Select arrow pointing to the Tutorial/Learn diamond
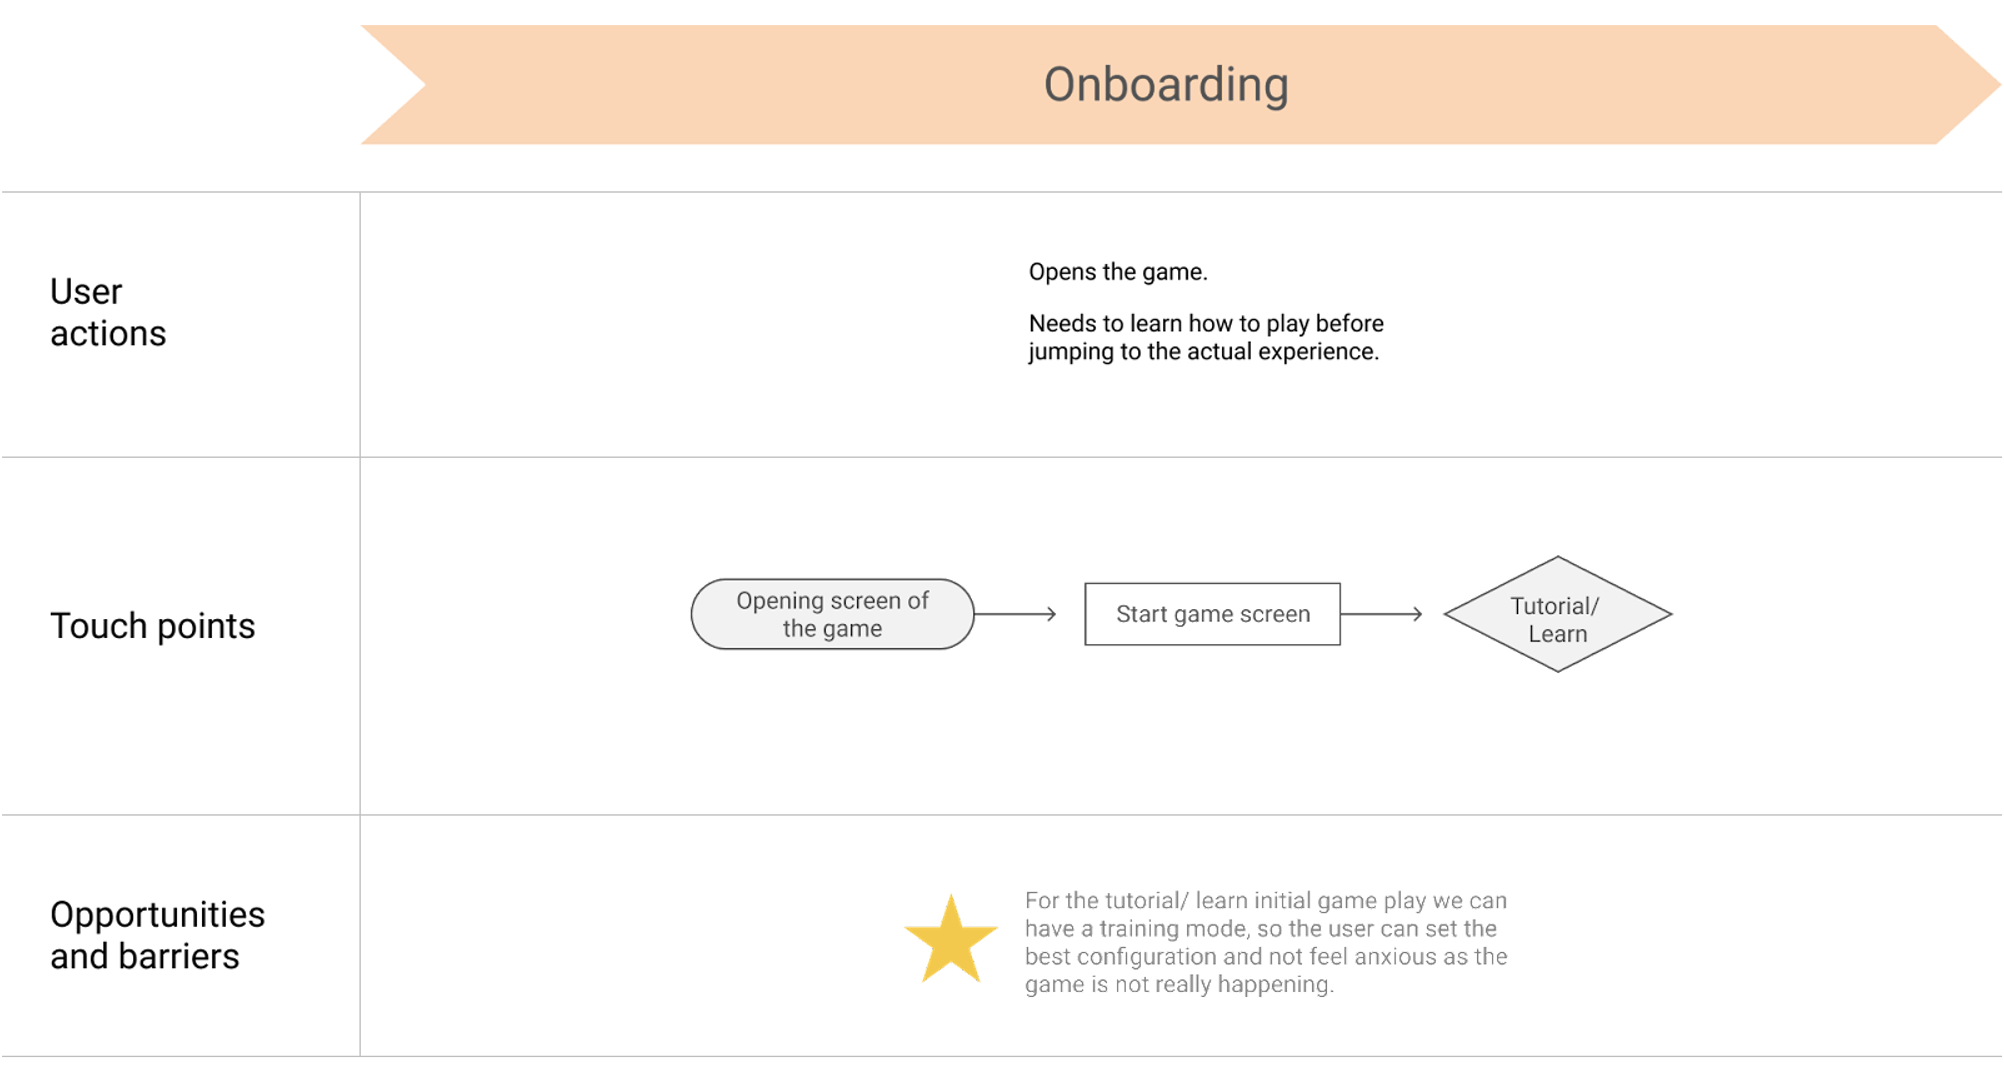The height and width of the screenshot is (1081, 2004). tap(1381, 614)
